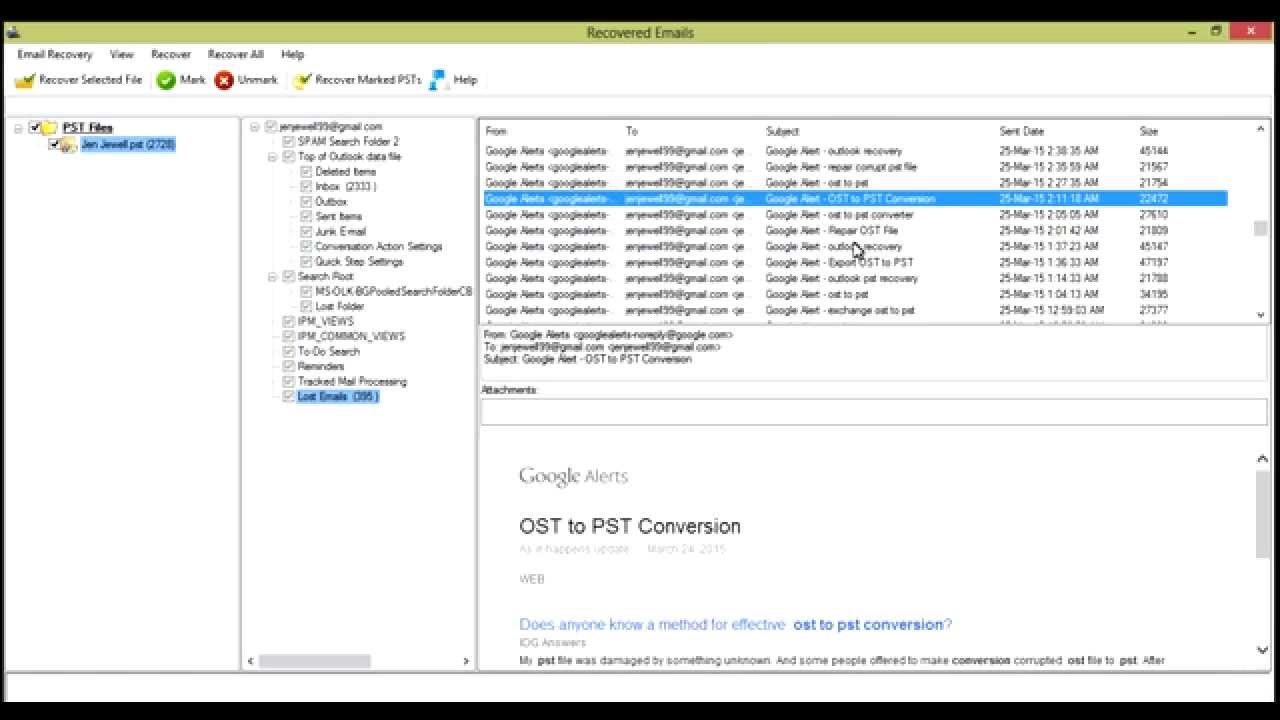Select email sent 25-Mar-15 2:38:35 AM

(x=855, y=151)
